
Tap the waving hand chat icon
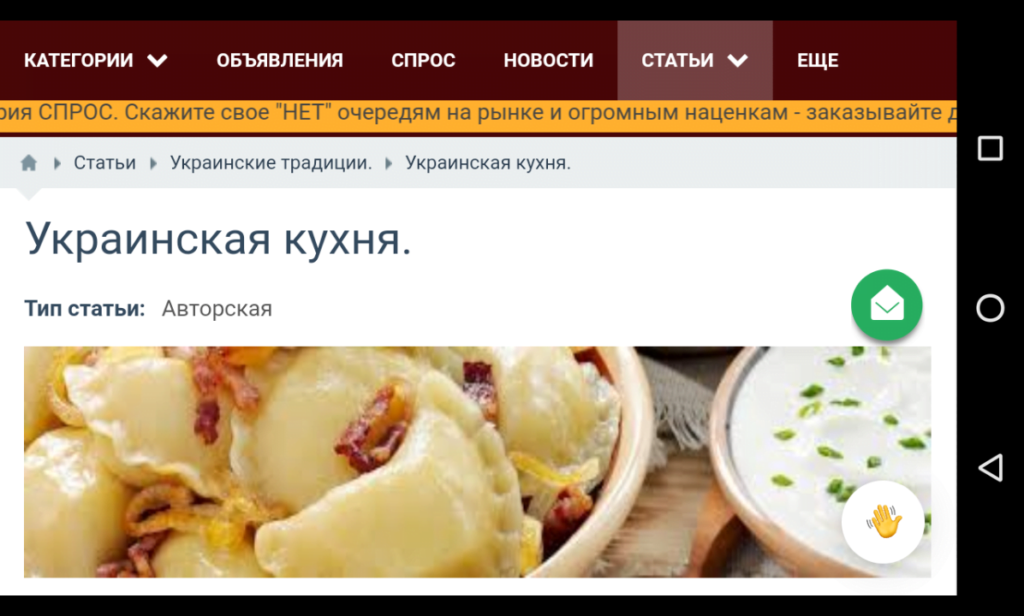884,521
